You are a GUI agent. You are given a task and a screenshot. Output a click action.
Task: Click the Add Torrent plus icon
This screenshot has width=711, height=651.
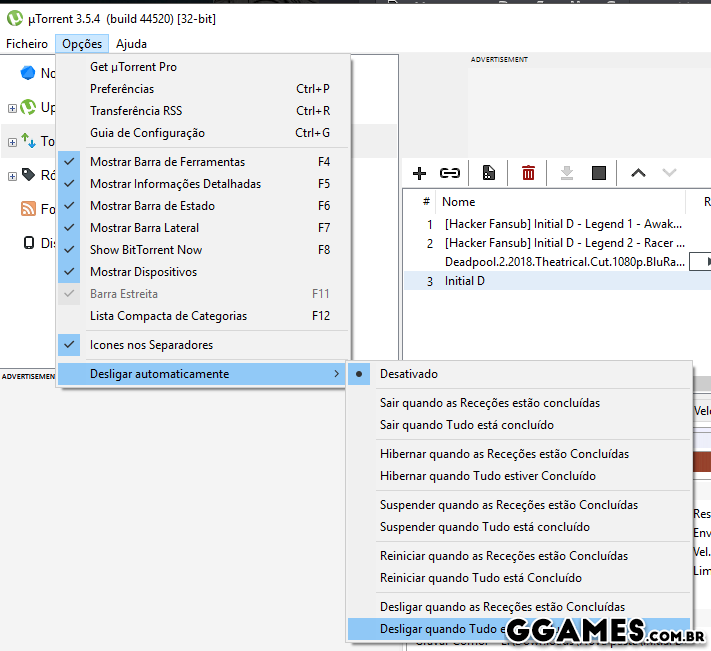pos(420,173)
